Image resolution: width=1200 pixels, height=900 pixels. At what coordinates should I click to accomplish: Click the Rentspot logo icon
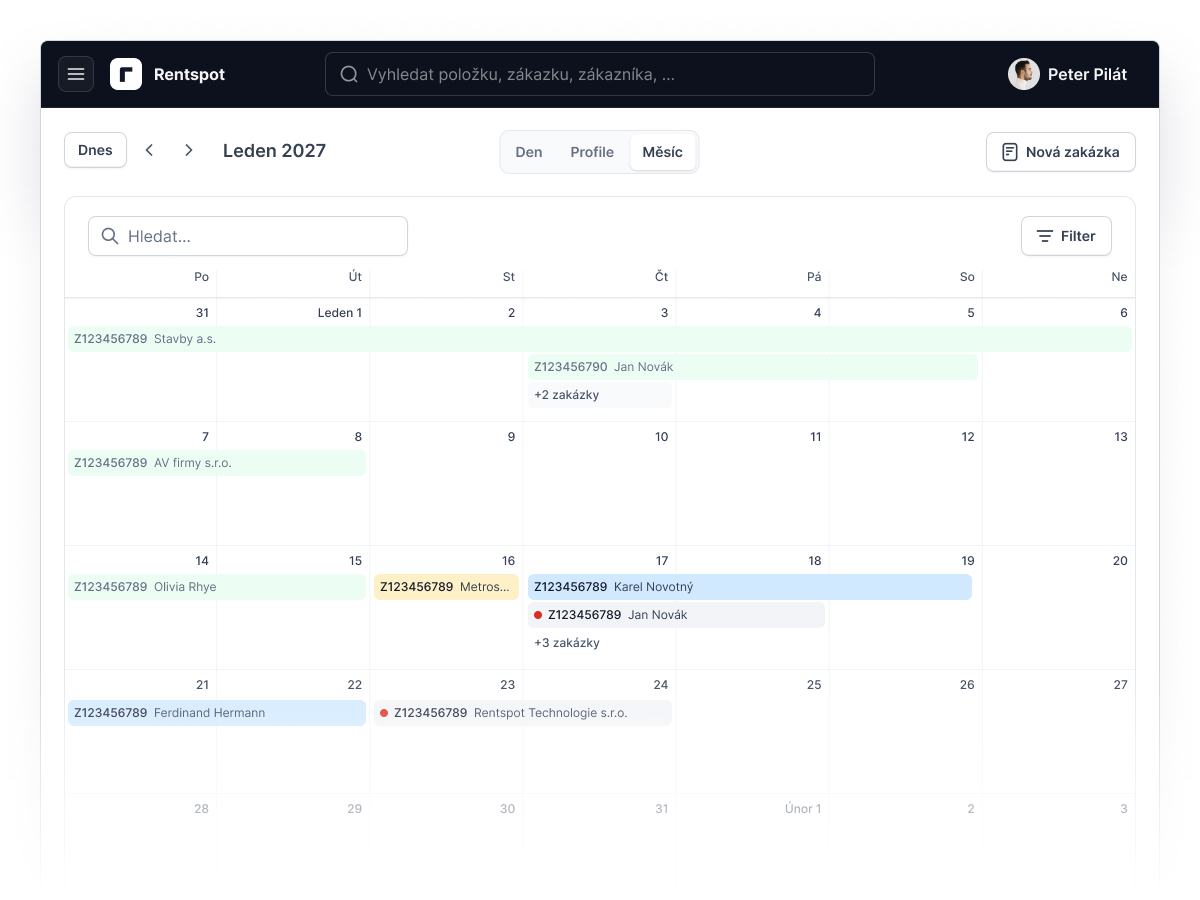click(x=126, y=74)
